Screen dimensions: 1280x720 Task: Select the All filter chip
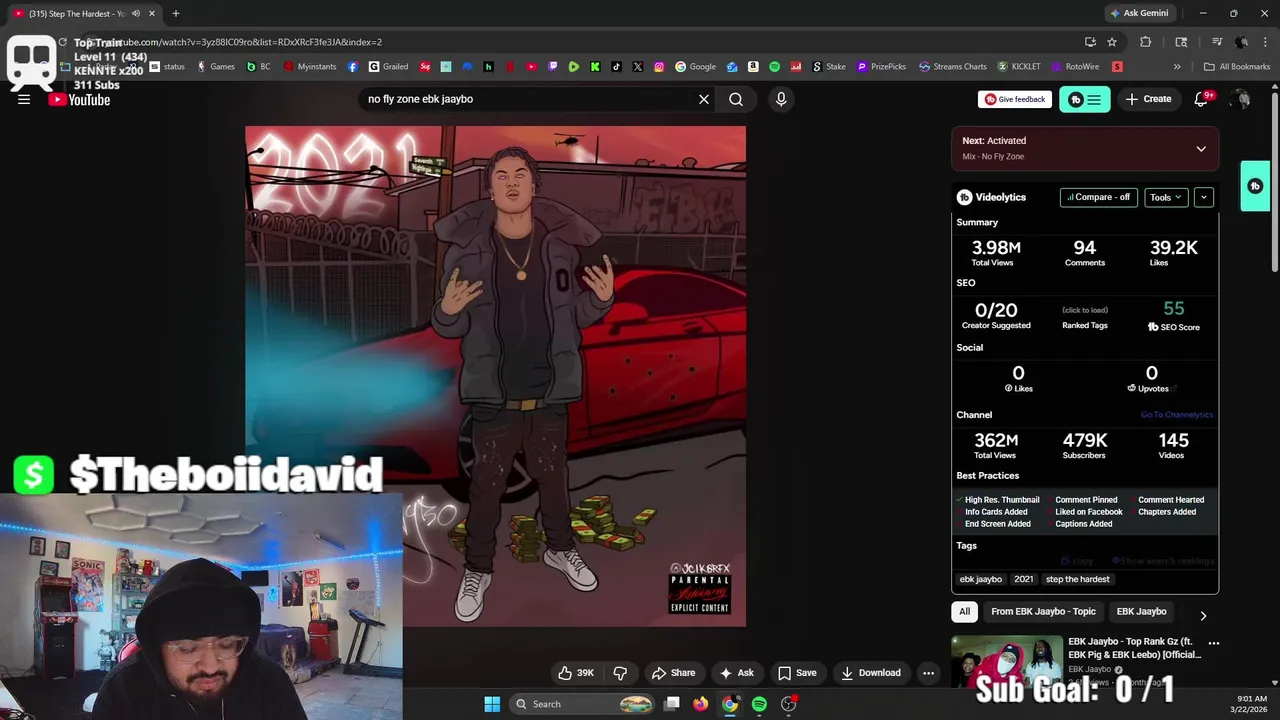pyautogui.click(x=964, y=612)
